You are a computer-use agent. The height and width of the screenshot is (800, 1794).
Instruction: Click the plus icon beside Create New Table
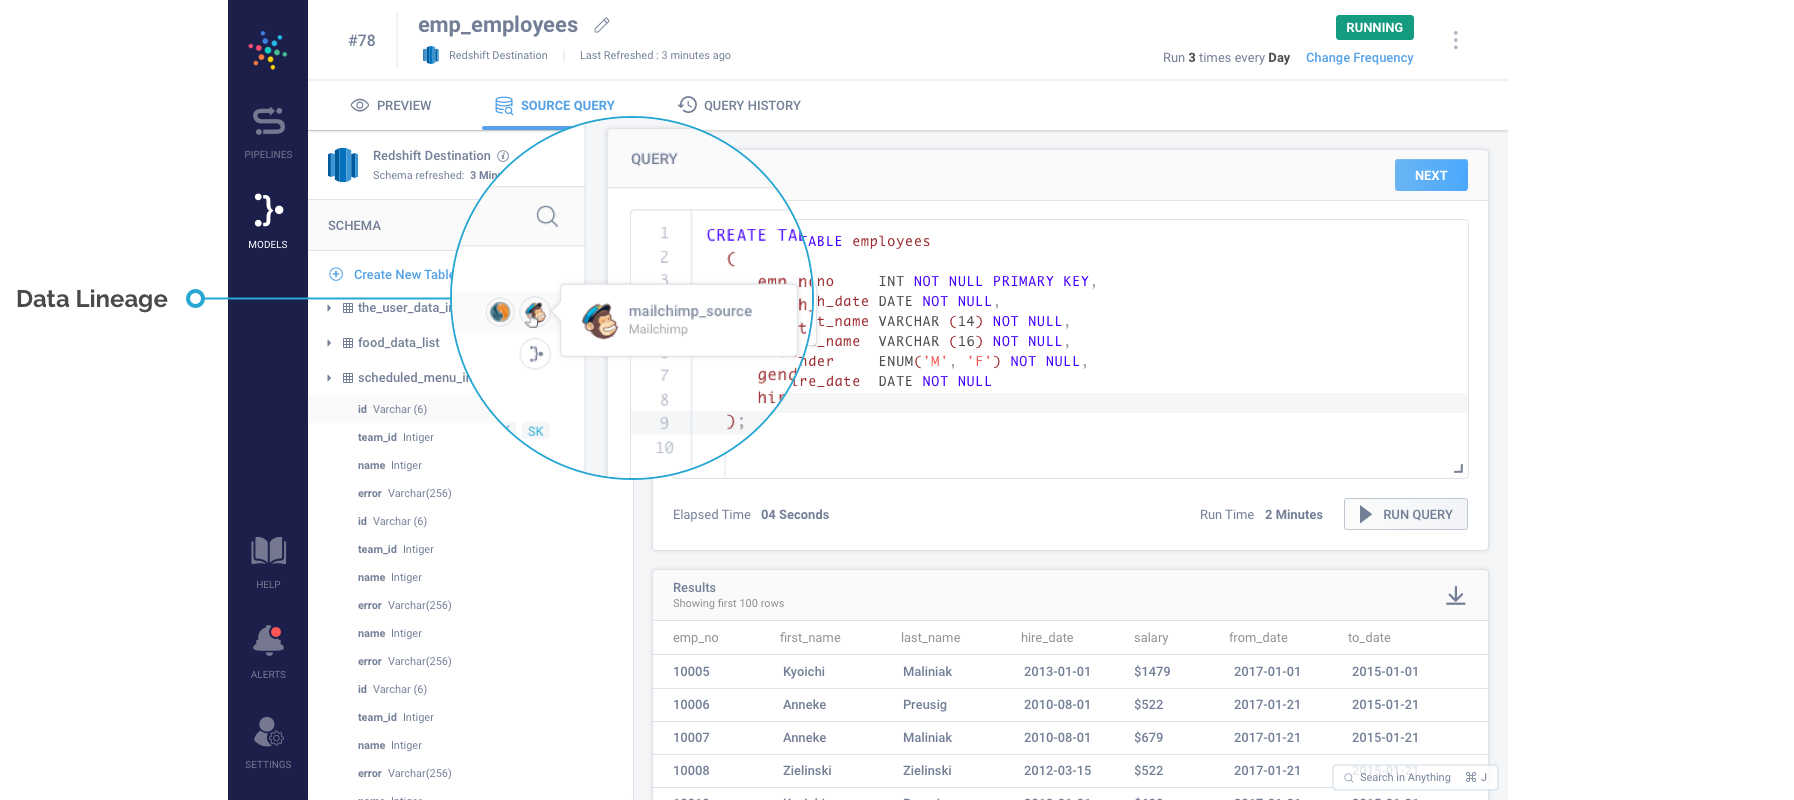click(336, 274)
